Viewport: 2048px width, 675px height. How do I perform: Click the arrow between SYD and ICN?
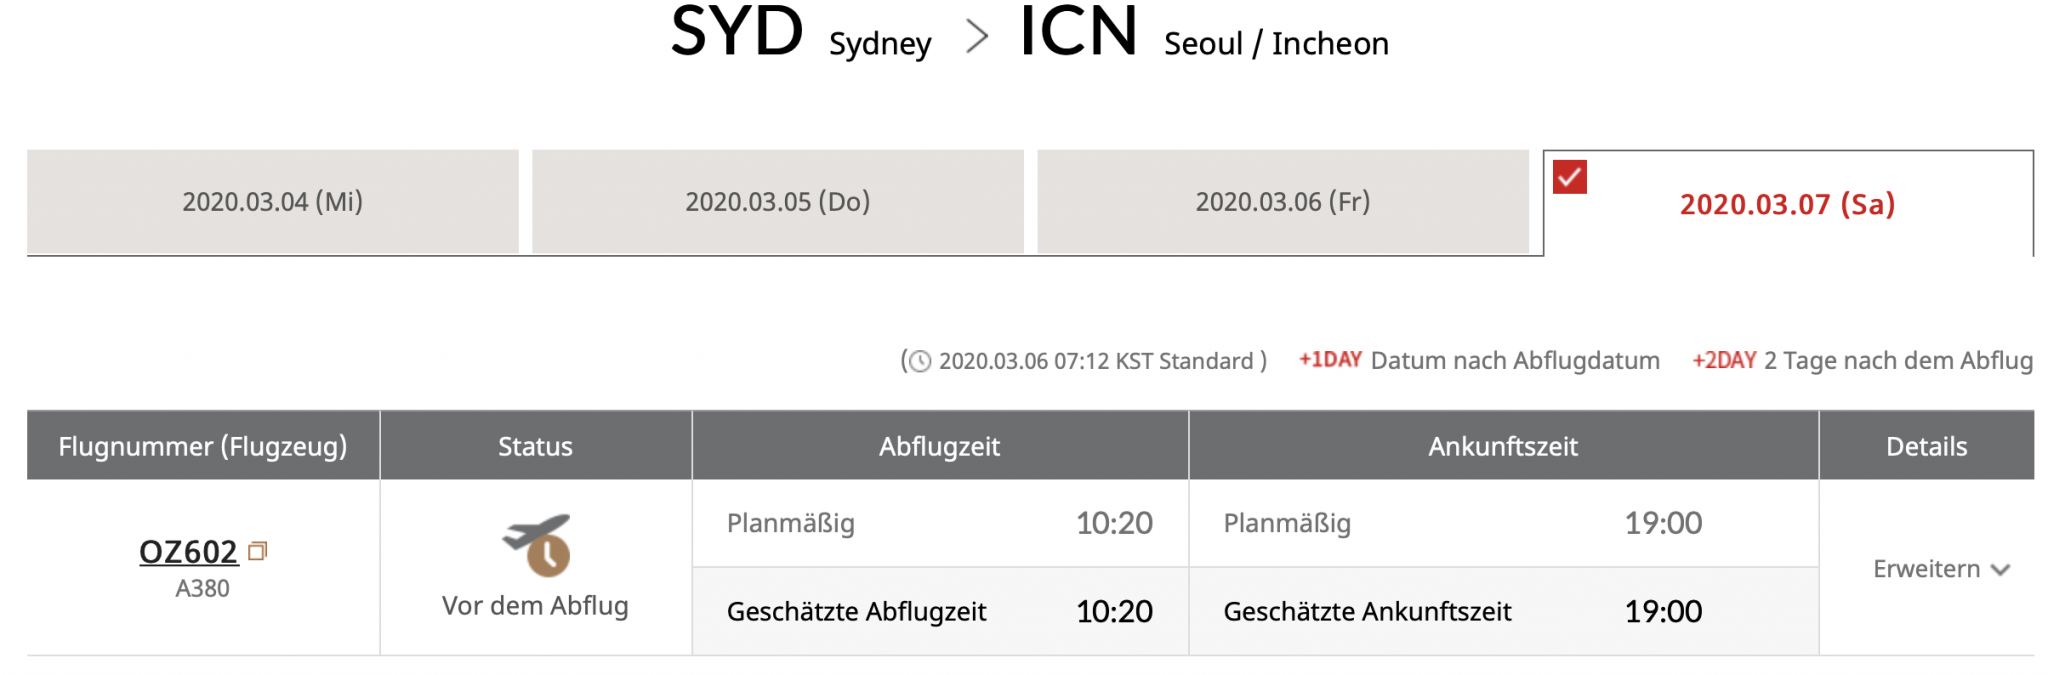(976, 38)
